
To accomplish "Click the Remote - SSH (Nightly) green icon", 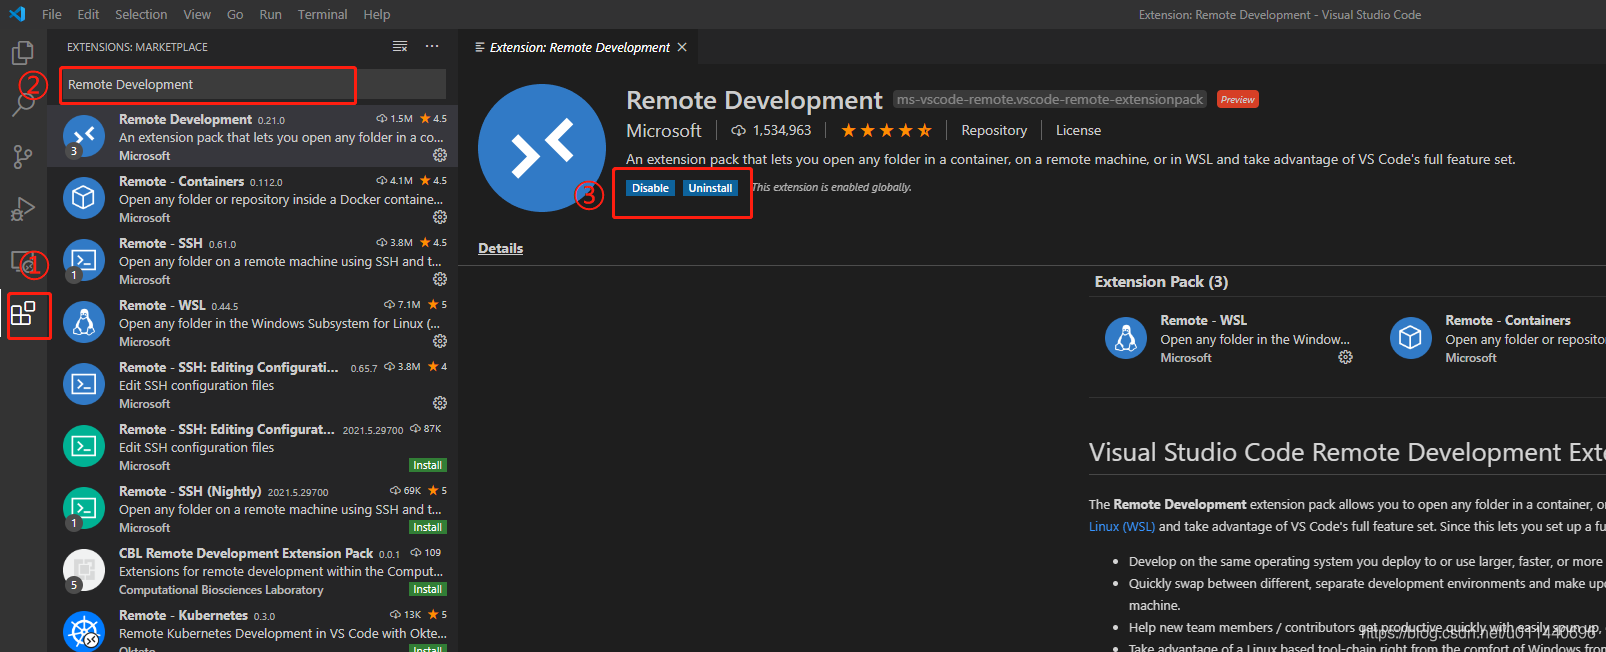I will [84, 508].
